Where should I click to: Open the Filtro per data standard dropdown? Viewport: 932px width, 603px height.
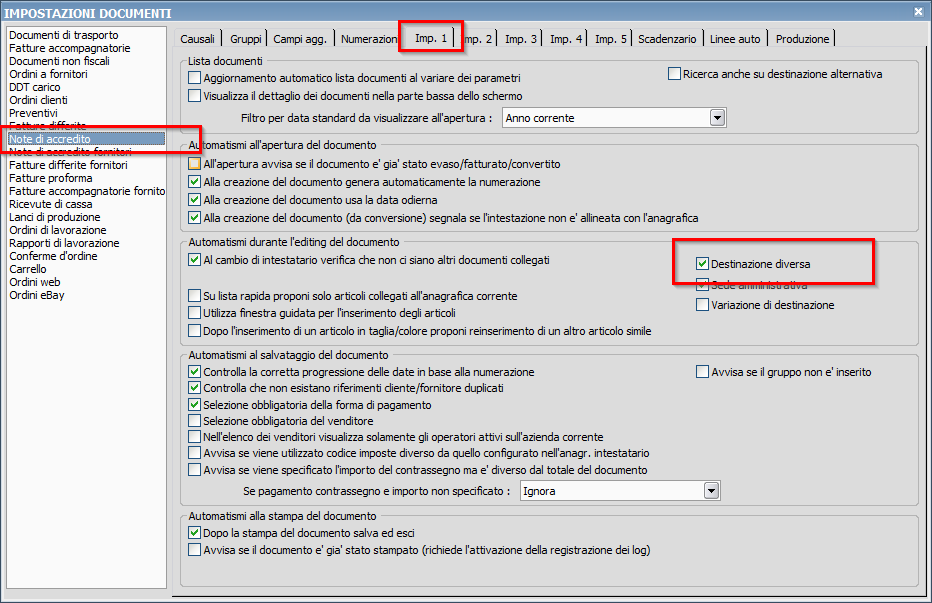(x=717, y=118)
